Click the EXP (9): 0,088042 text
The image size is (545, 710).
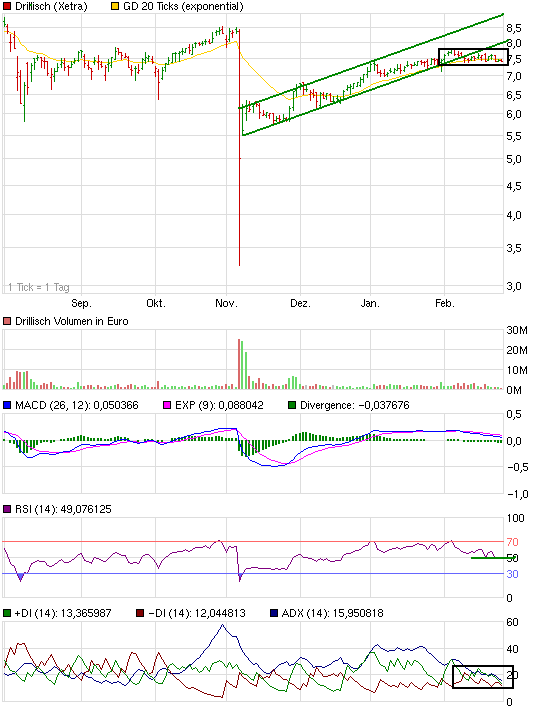219,405
